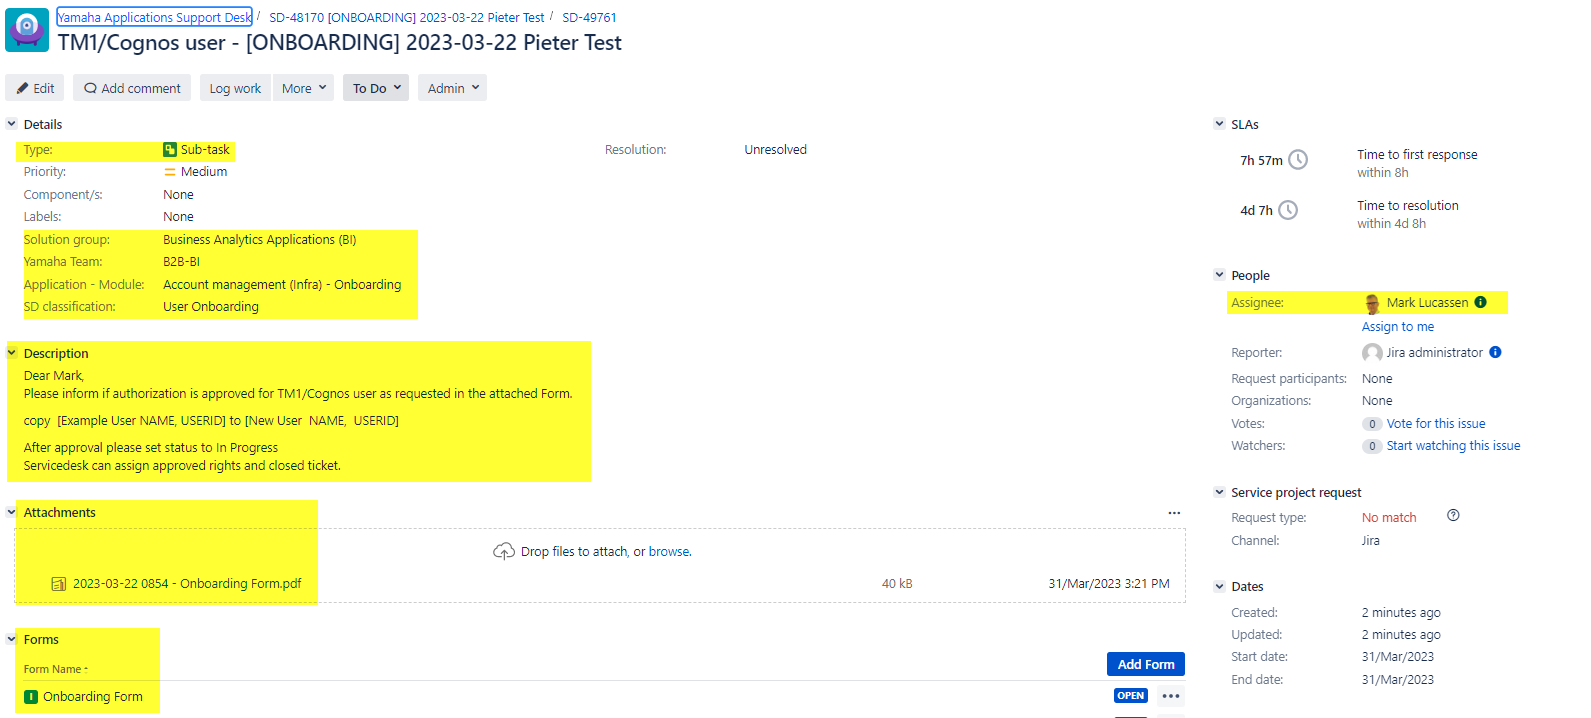Click the attachment drop zone area
Viewport: 1591px width, 718px height.
click(x=600, y=566)
